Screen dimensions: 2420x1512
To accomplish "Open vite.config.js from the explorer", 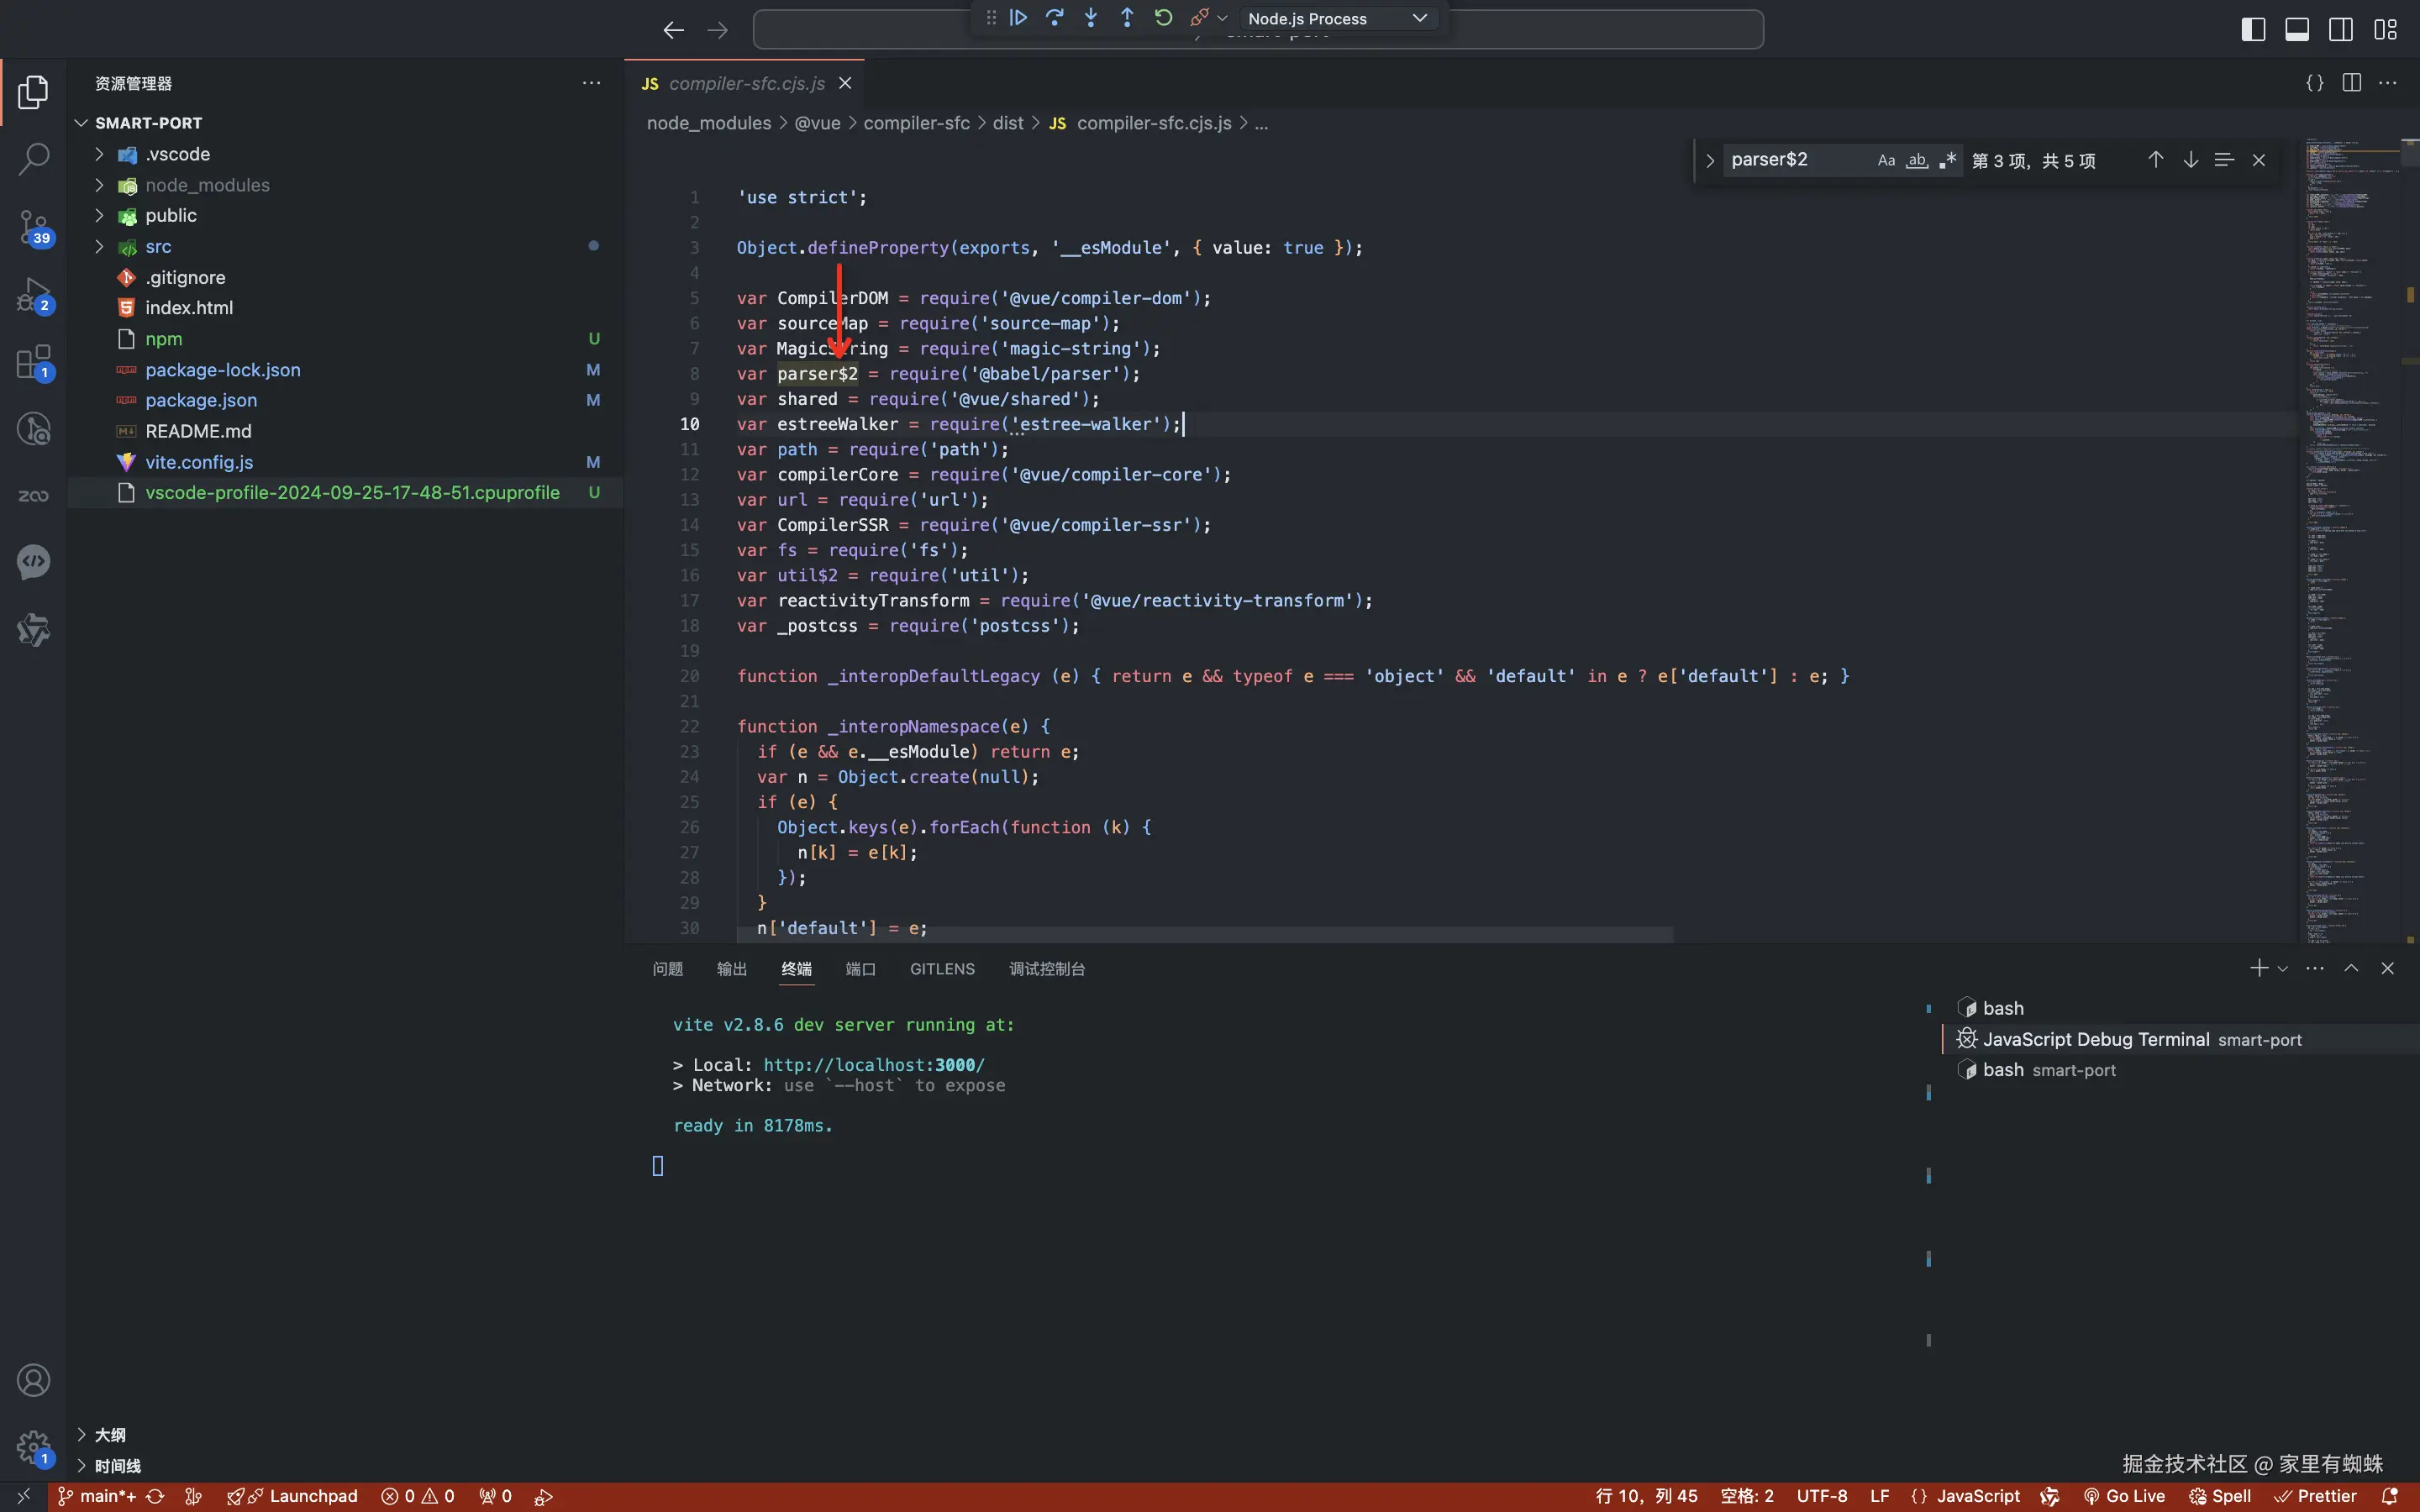I will point(199,462).
